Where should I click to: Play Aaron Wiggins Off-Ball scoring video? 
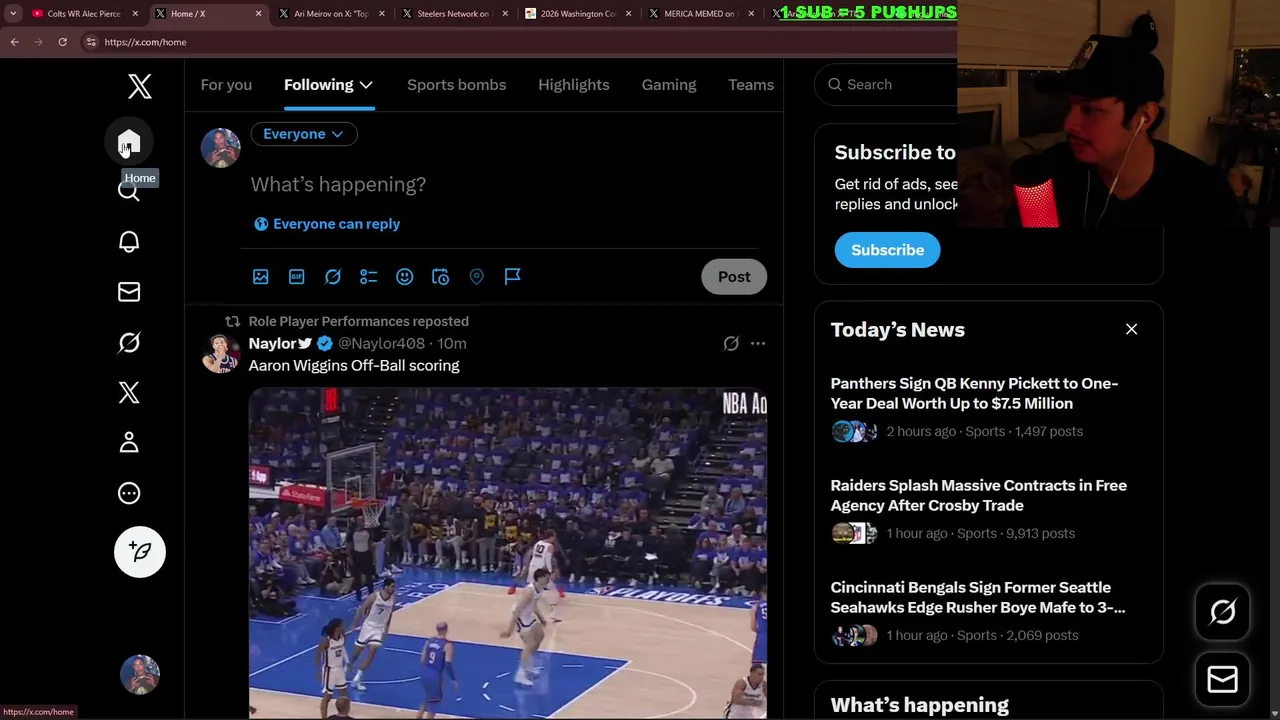coord(508,553)
